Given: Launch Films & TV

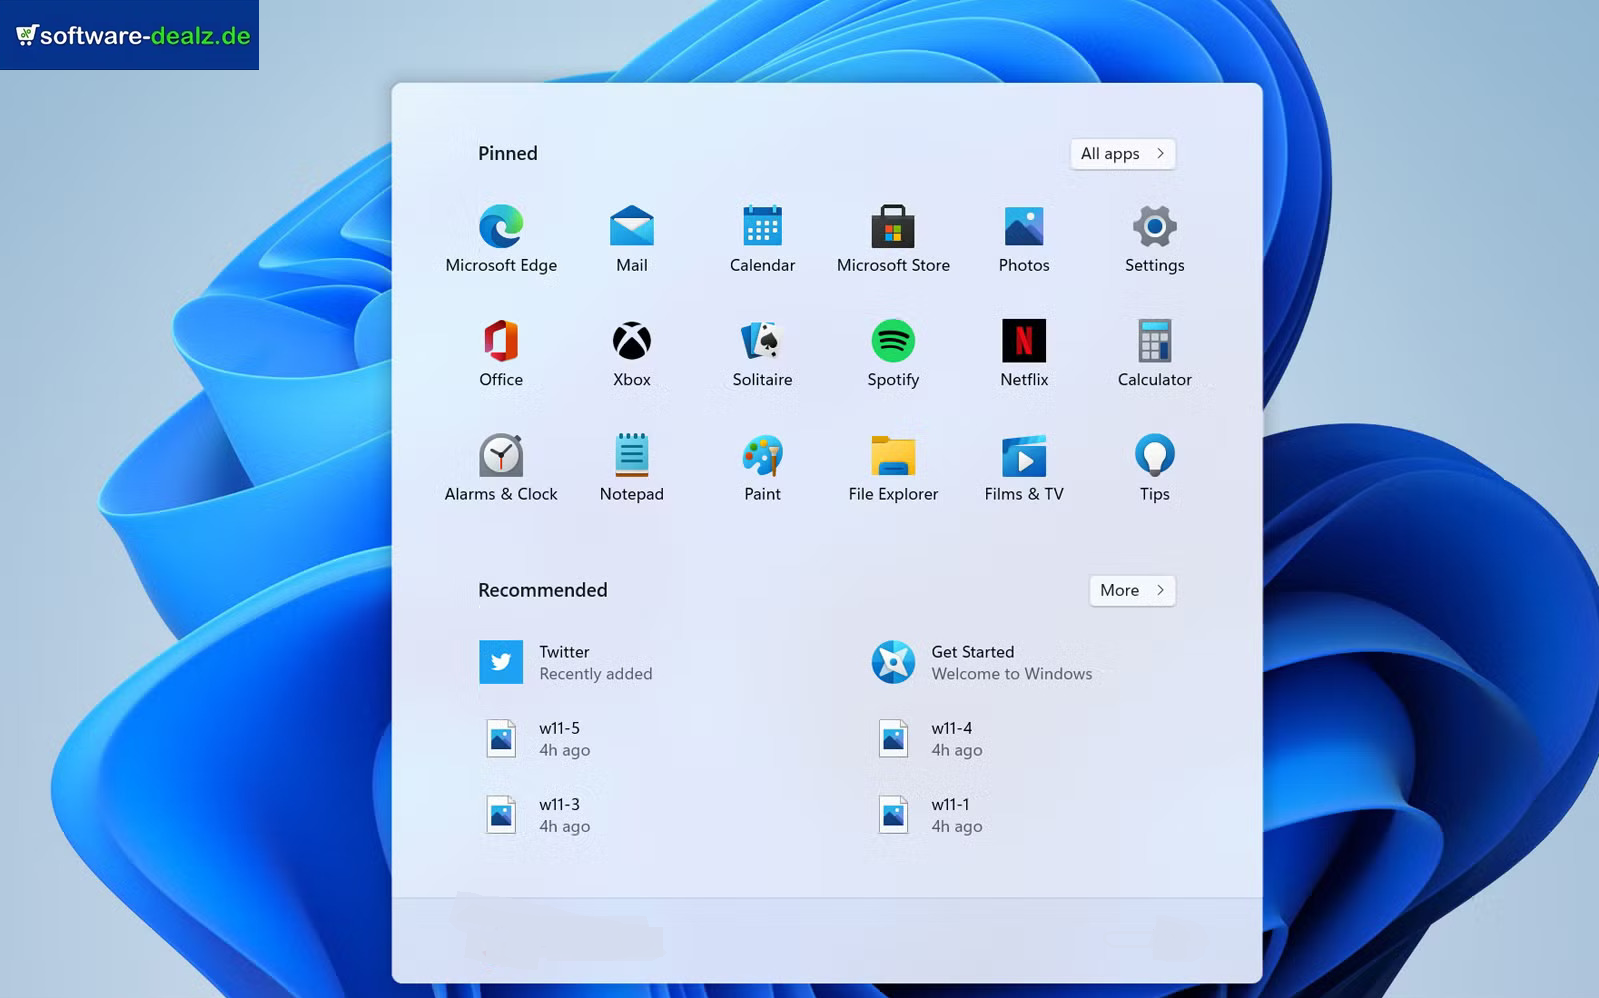Looking at the screenshot, I should point(1024,467).
